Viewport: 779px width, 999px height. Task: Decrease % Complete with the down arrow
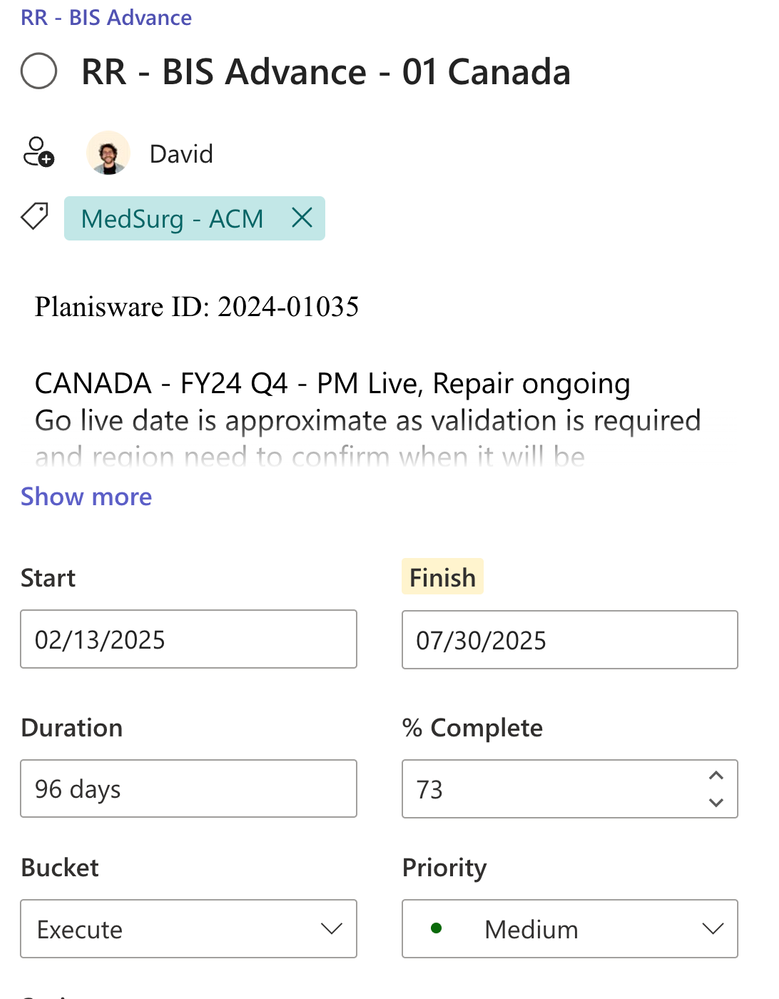click(x=715, y=801)
